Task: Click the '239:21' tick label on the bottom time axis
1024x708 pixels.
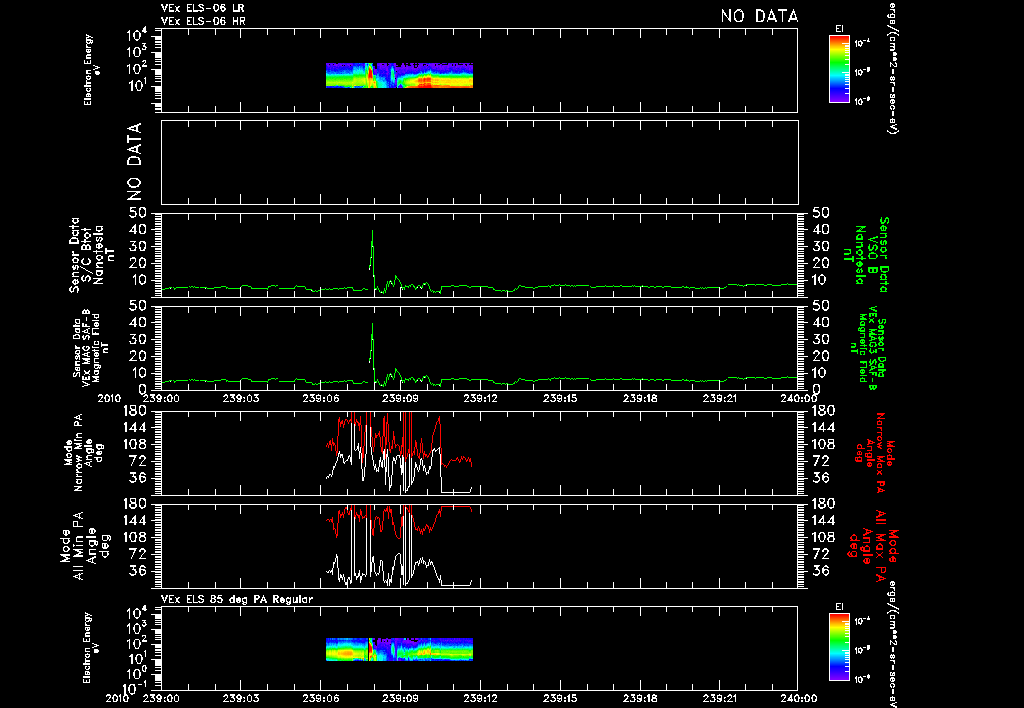Action: (x=718, y=698)
